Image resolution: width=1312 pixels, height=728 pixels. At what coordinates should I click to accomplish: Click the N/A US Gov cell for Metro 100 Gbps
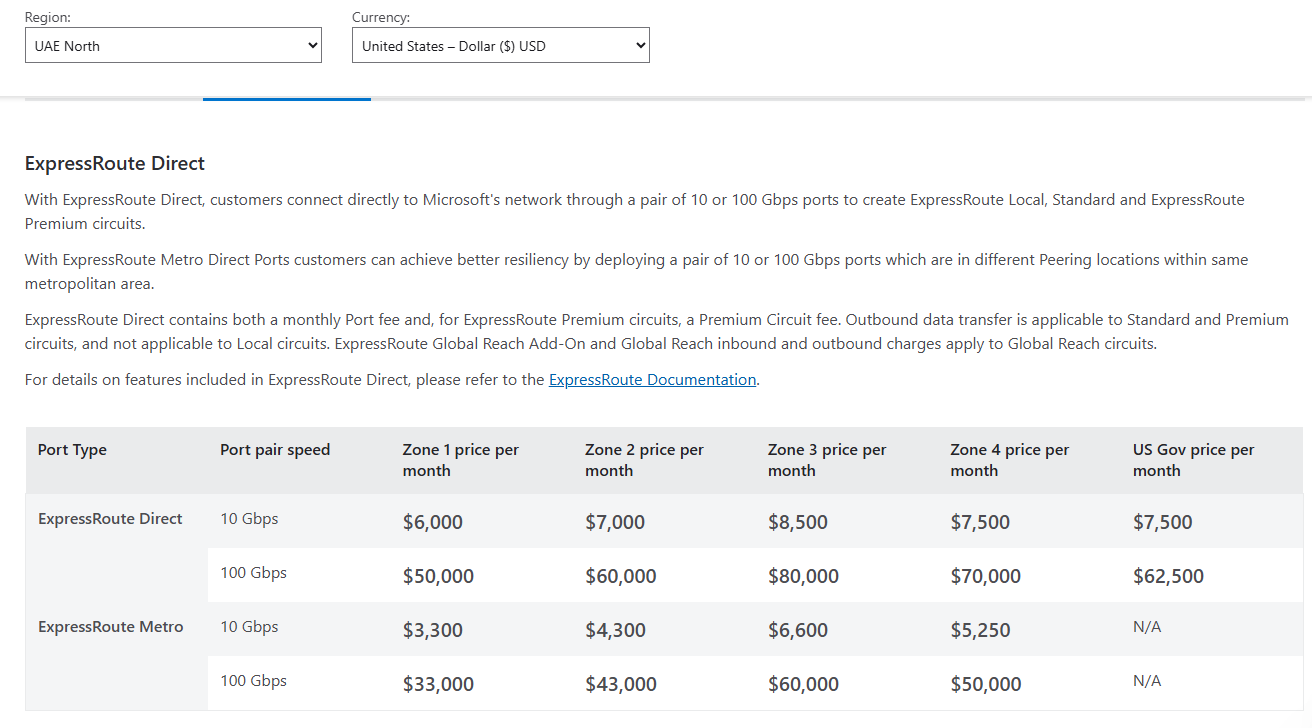[x=1147, y=681]
